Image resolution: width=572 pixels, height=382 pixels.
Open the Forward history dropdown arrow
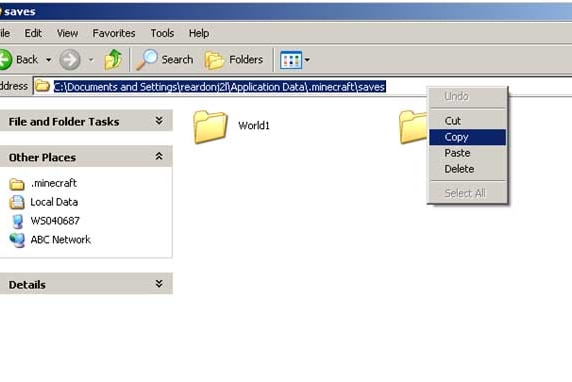(x=91, y=60)
